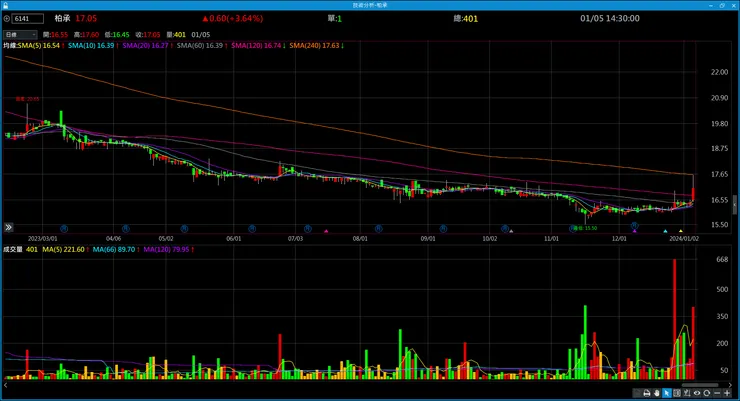This screenshot has height=401, width=740.
Task: Zoom out with the minus icon
Action: 717,393
